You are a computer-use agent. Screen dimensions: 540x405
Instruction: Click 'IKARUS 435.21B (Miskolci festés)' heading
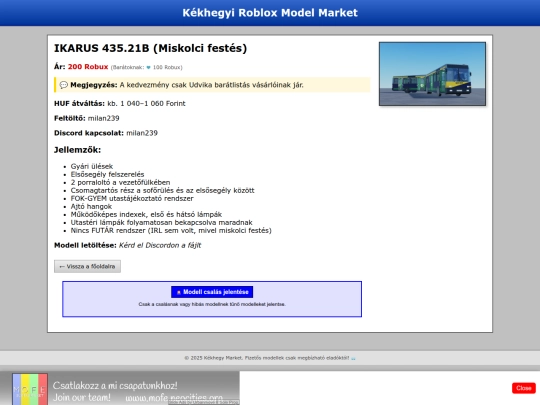click(x=150, y=48)
